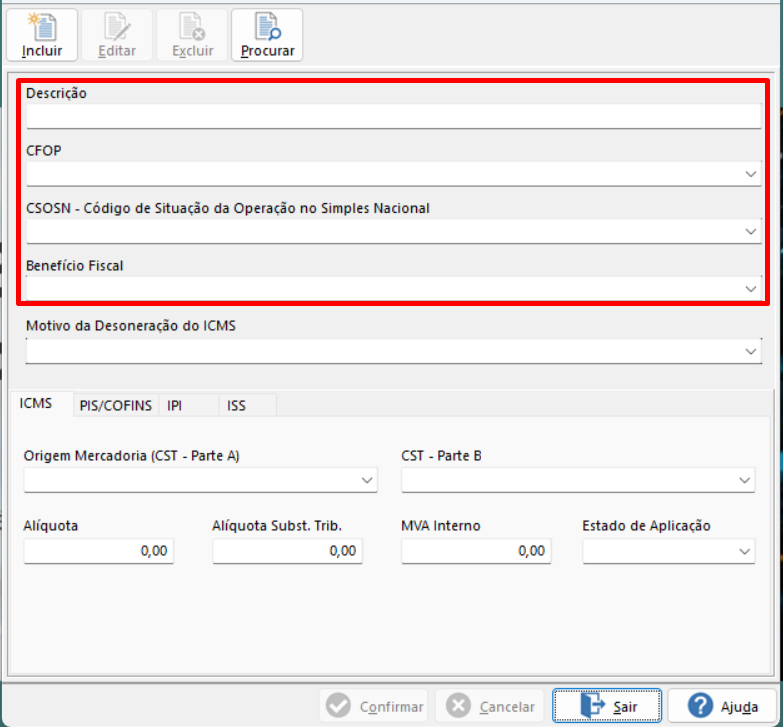Click the Sair exit button

[x=607, y=706]
